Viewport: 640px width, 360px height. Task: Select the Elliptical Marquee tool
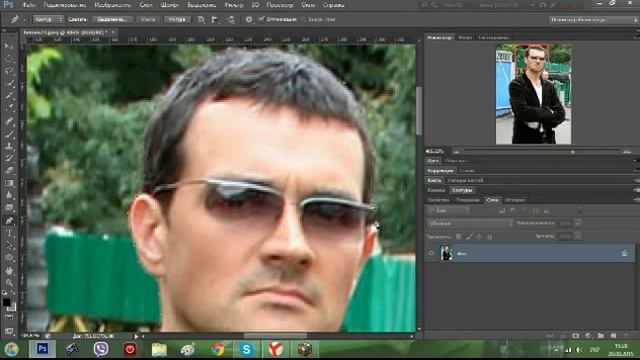coord(9,58)
